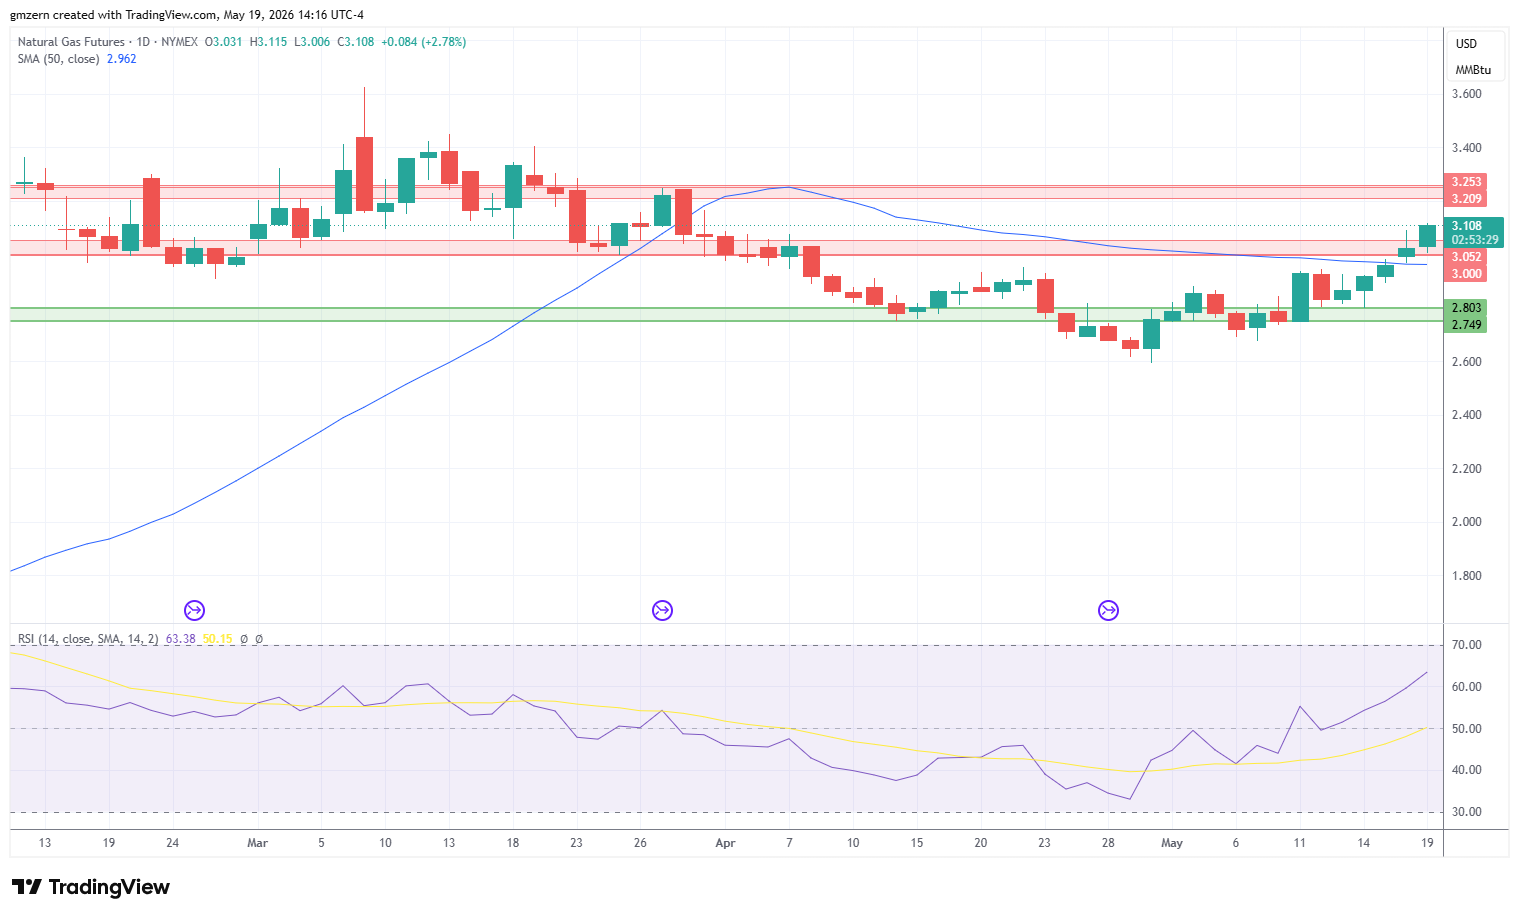1519x917 pixels.
Task: Click the contract roll marker above the 24 date label
Action: point(194,610)
